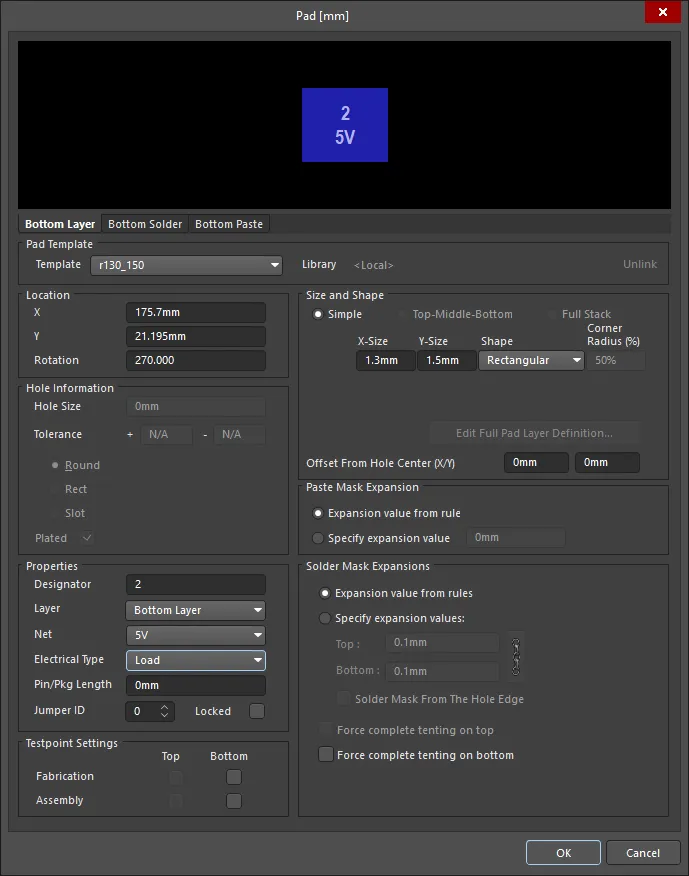This screenshot has height=876, width=689.
Task: Open the Layer dropdown showing Bottom Layer
Action: 196,611
